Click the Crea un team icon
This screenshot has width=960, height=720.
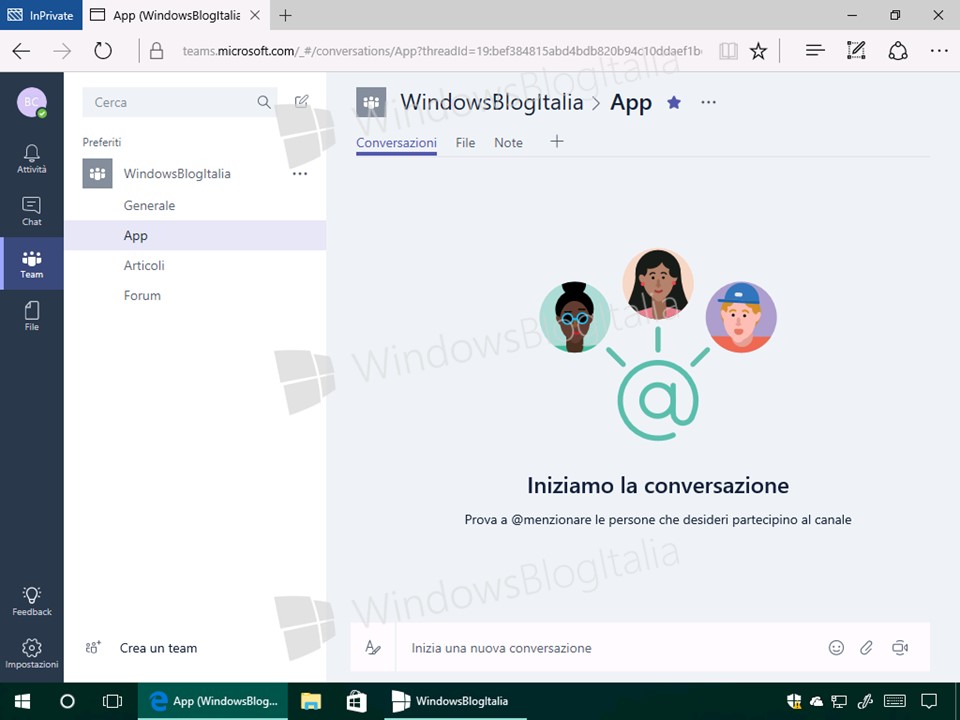click(93, 648)
